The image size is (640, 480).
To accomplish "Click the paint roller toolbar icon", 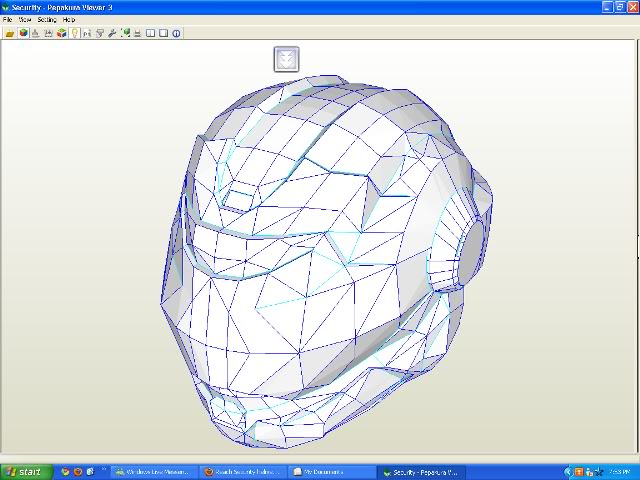I will [x=100, y=33].
